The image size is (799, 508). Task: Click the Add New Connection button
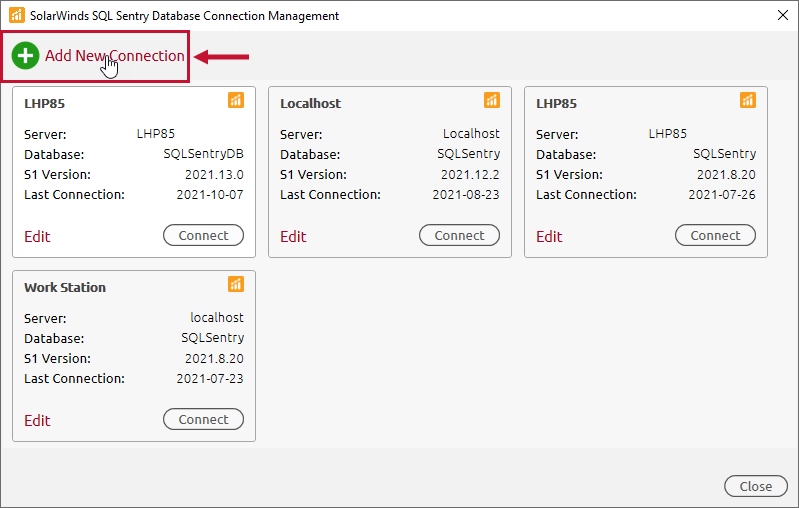[x=98, y=56]
